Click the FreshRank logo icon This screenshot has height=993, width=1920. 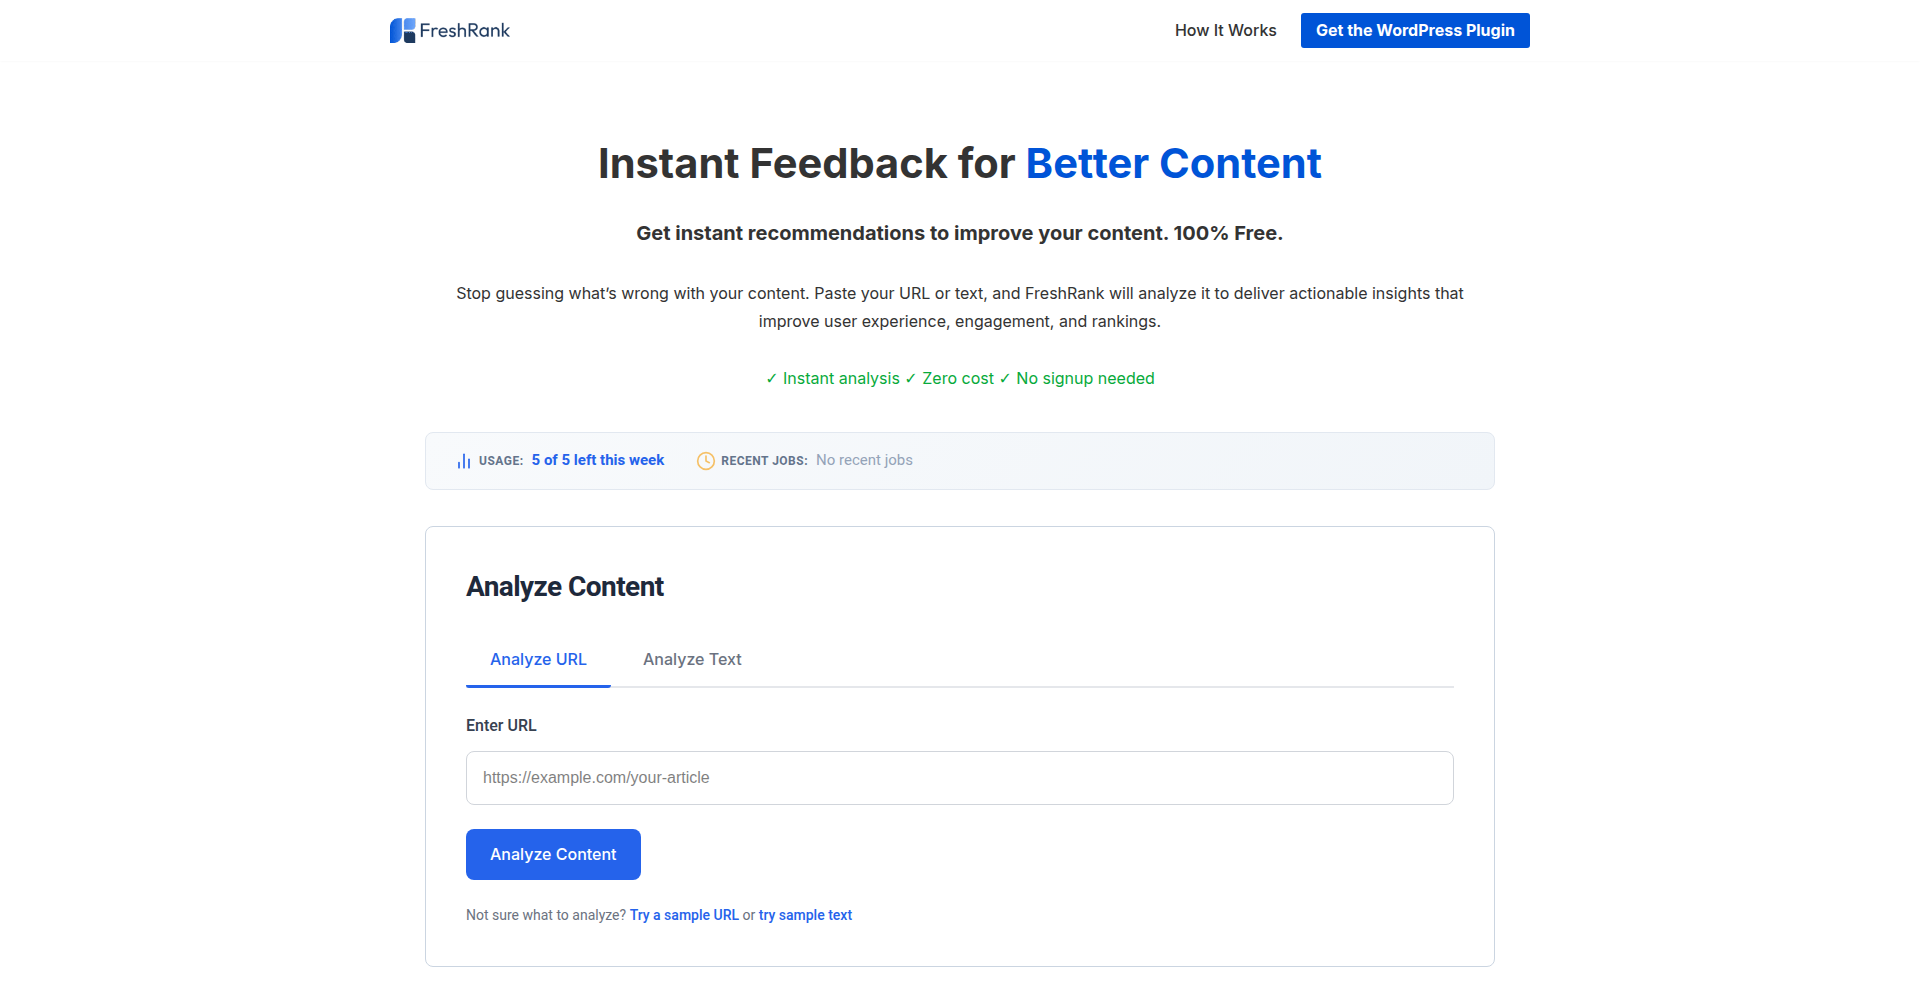click(x=402, y=31)
